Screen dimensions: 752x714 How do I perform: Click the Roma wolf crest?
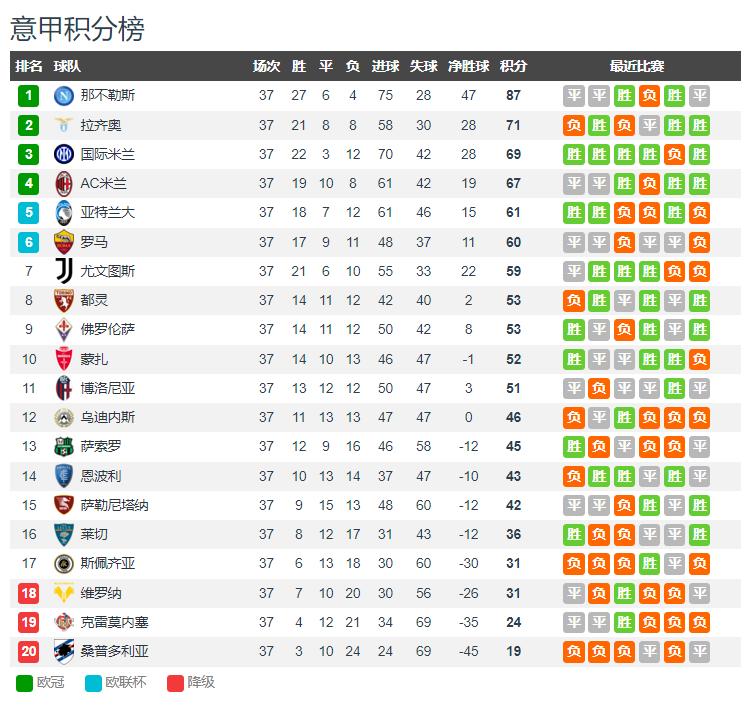coord(63,242)
